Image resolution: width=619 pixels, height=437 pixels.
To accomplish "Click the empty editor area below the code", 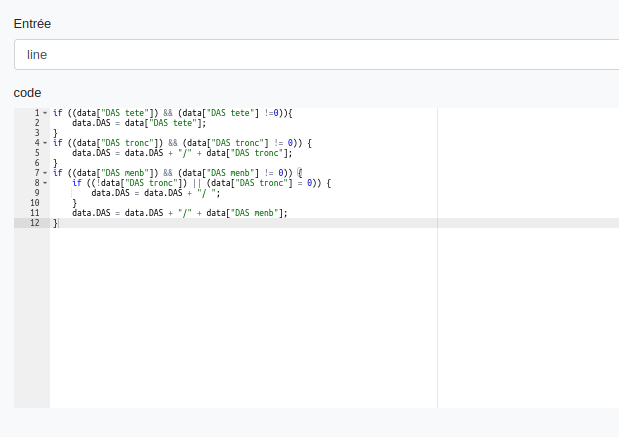I will [240, 320].
